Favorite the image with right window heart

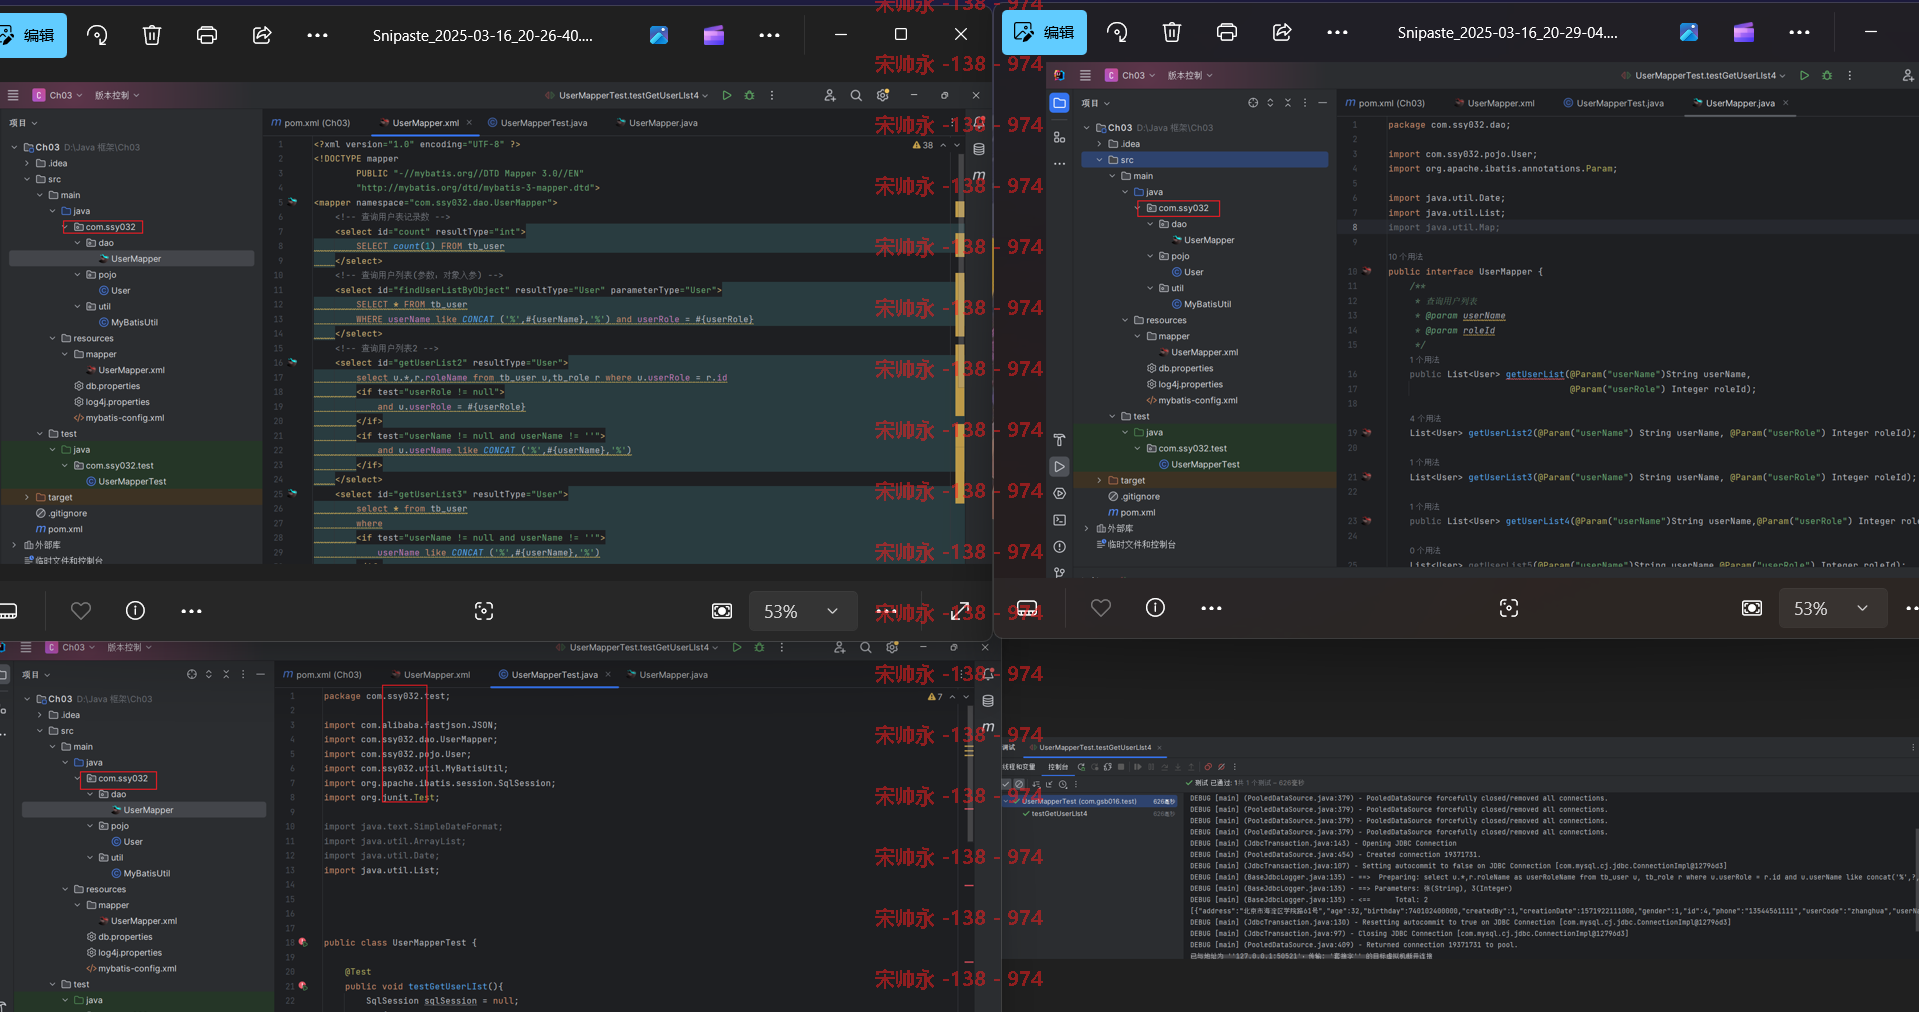1101,608
